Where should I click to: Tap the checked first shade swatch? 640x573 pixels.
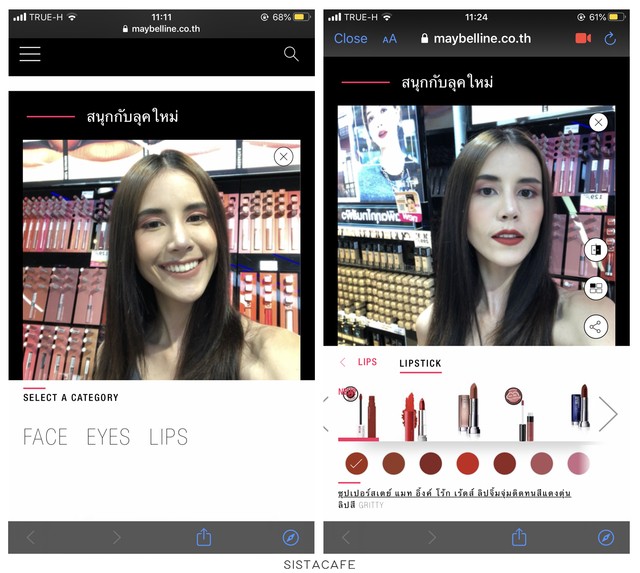pos(356,464)
